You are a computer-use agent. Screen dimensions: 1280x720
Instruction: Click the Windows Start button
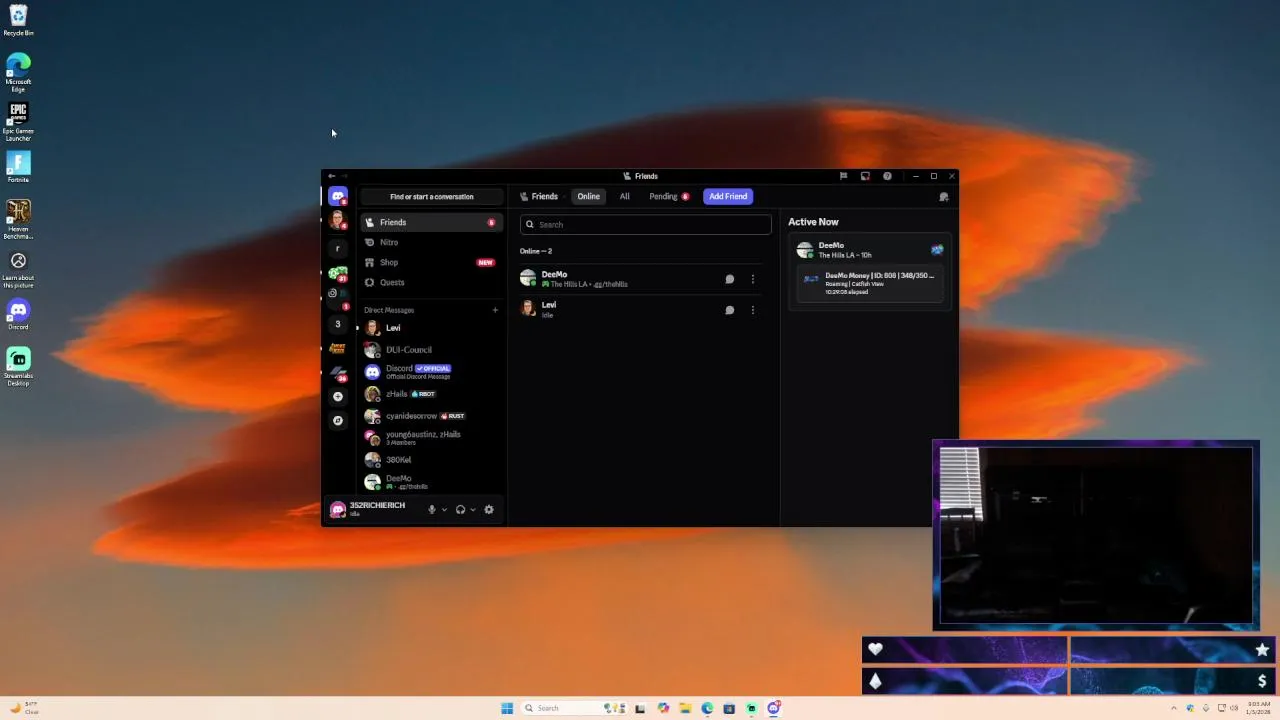point(507,708)
